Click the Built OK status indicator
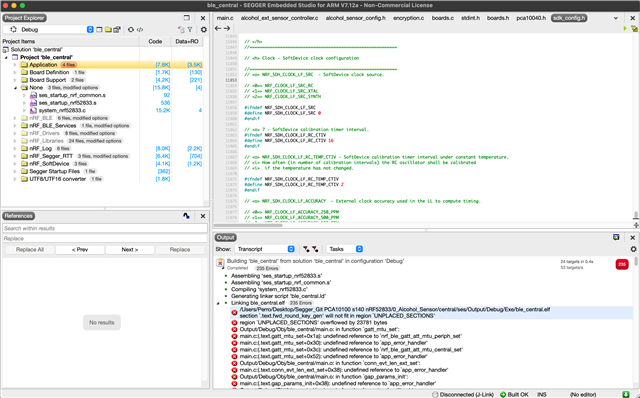The width and height of the screenshot is (640, 398). [x=514, y=394]
